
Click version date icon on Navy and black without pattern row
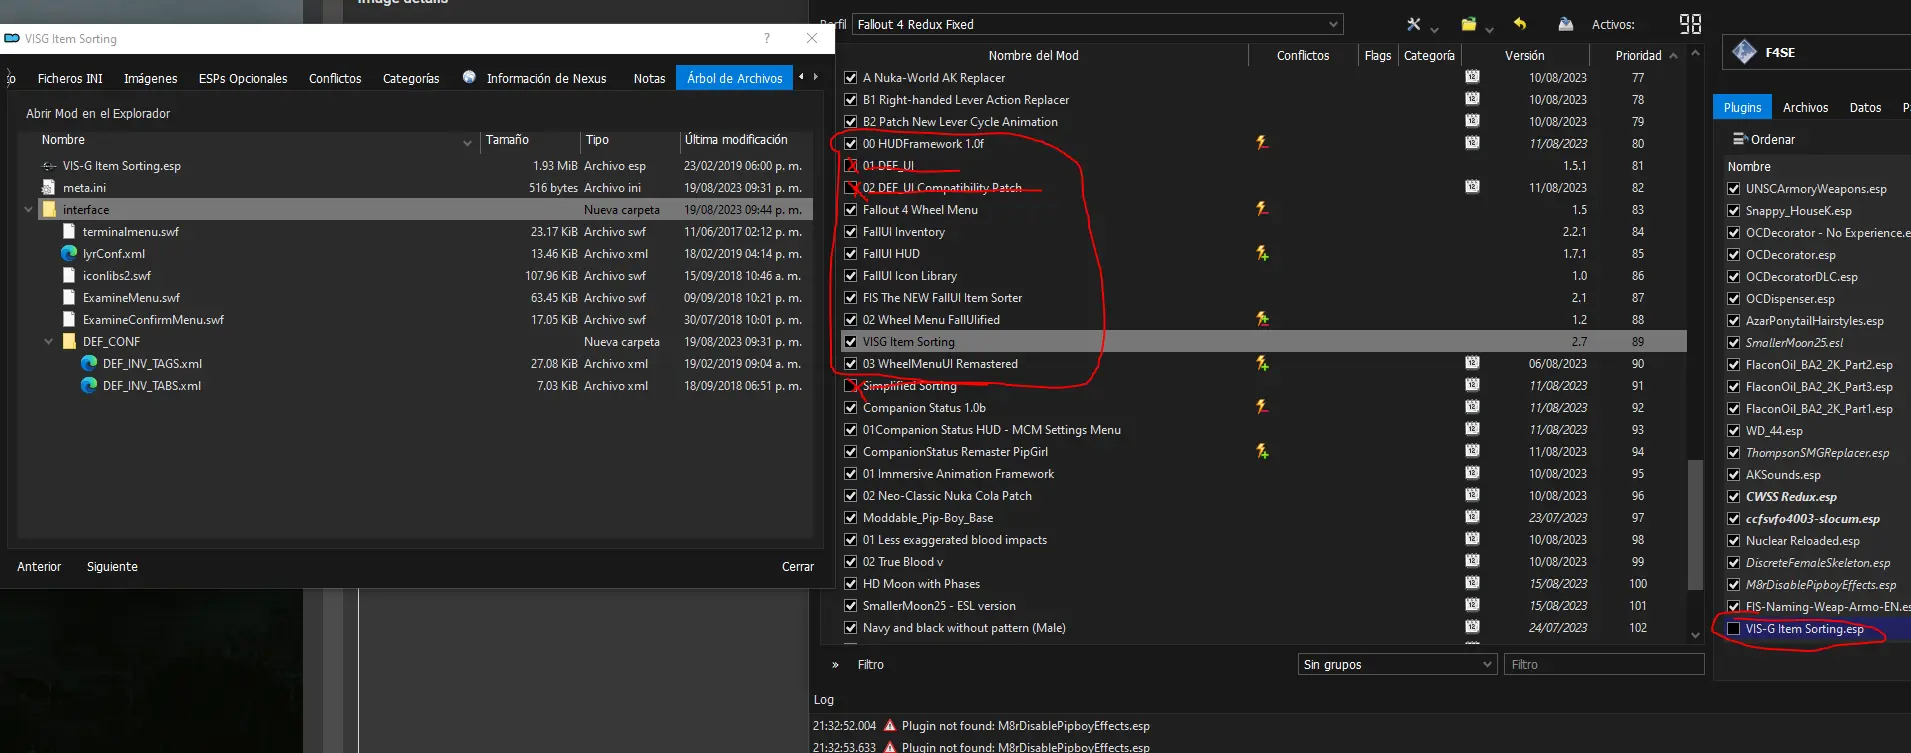[x=1472, y=627]
